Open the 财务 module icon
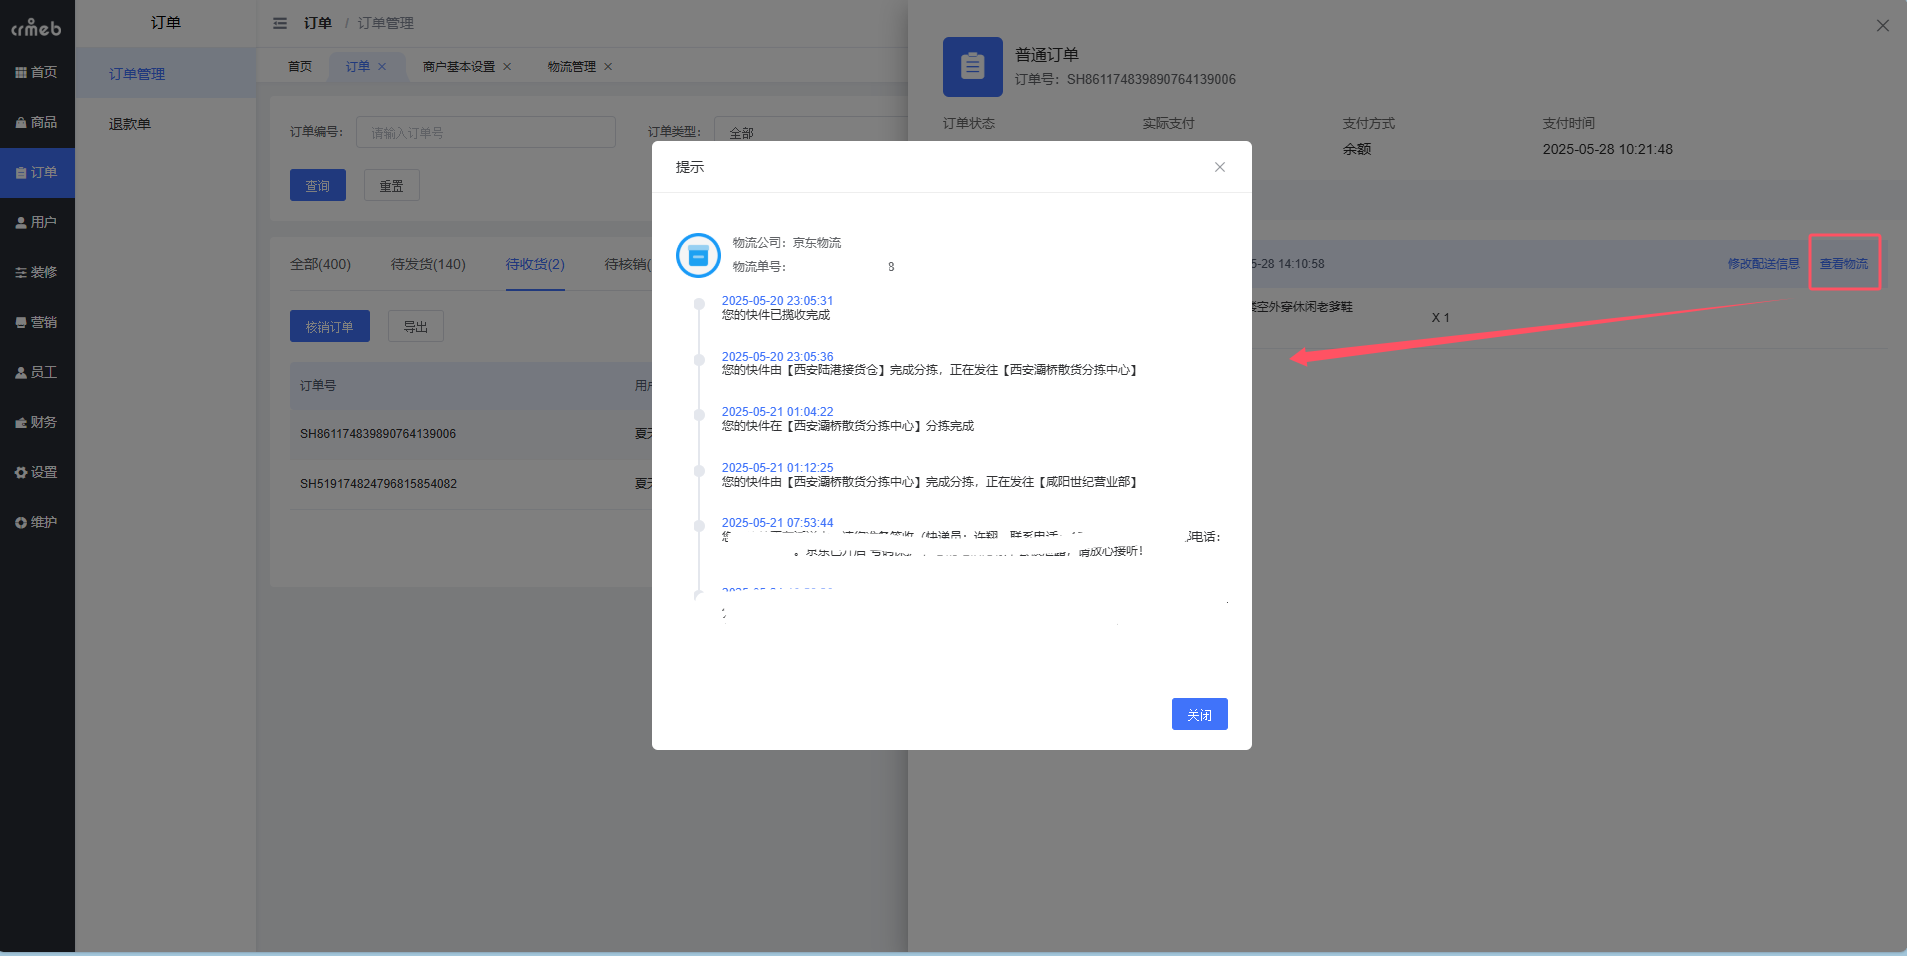The height and width of the screenshot is (956, 1907). tap(37, 421)
